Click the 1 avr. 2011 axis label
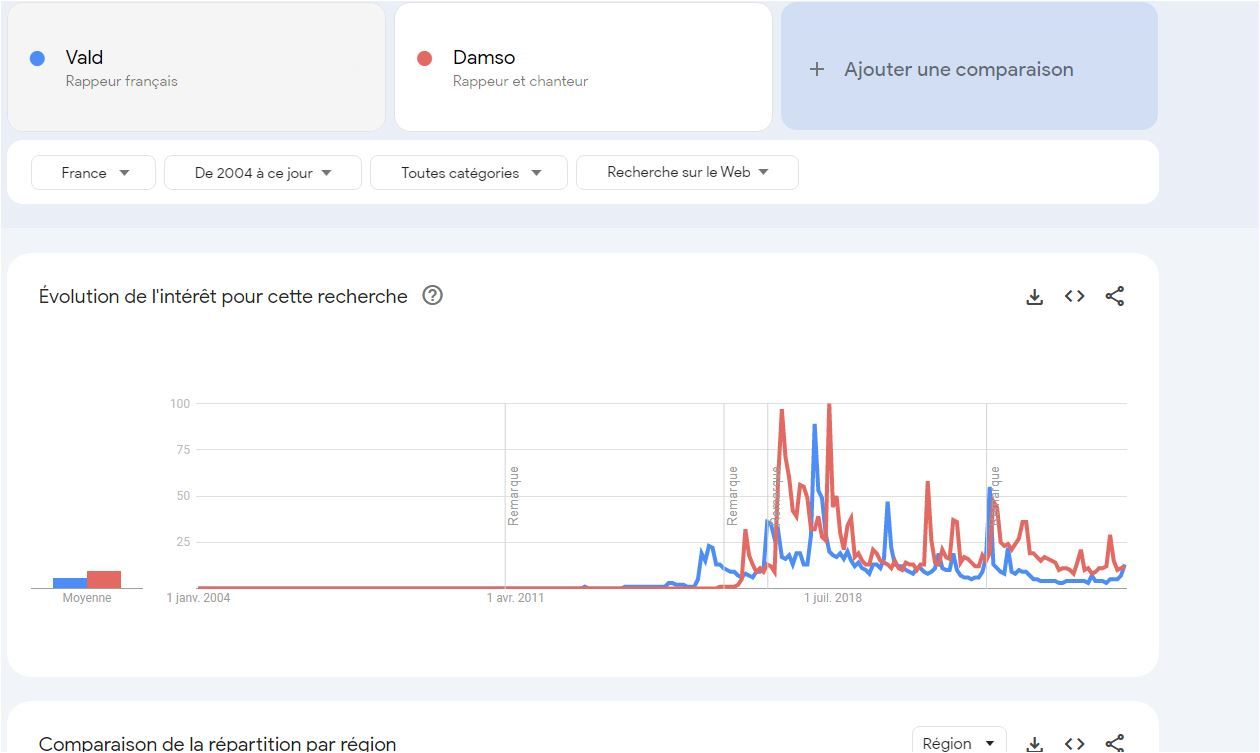The image size is (1260, 753). [x=515, y=598]
